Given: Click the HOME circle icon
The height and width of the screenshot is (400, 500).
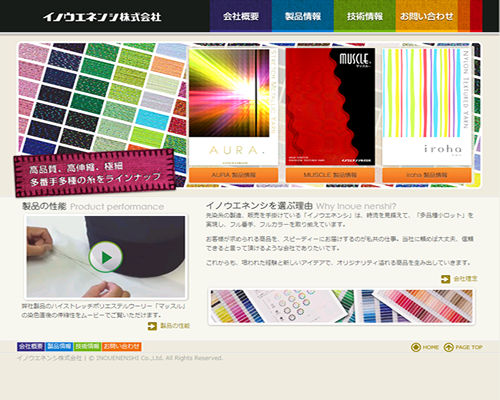Looking at the screenshot, I should pyautogui.click(x=416, y=347).
